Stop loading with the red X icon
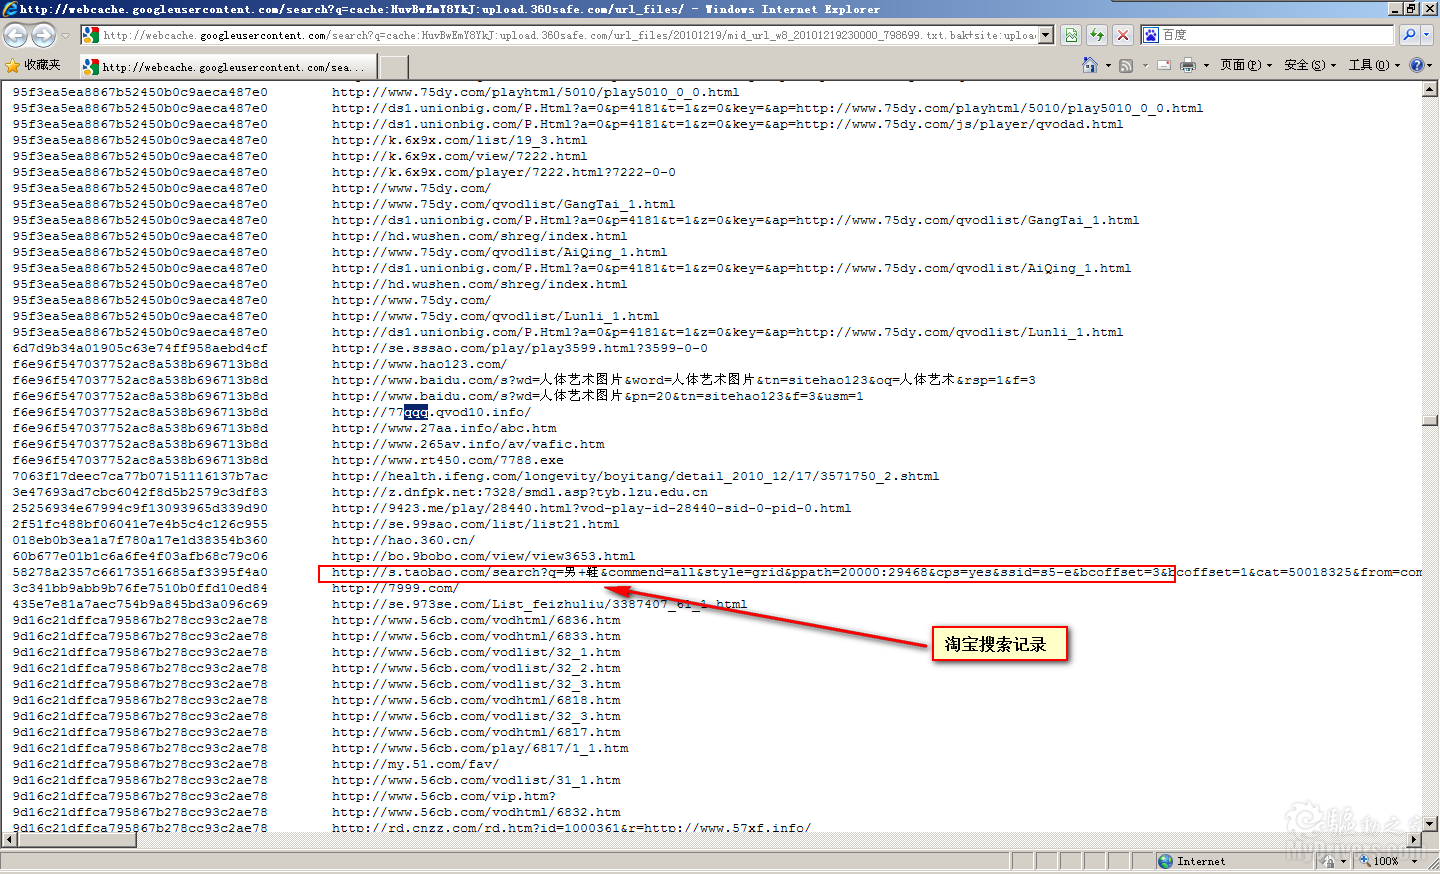The height and width of the screenshot is (874, 1440). [1123, 35]
